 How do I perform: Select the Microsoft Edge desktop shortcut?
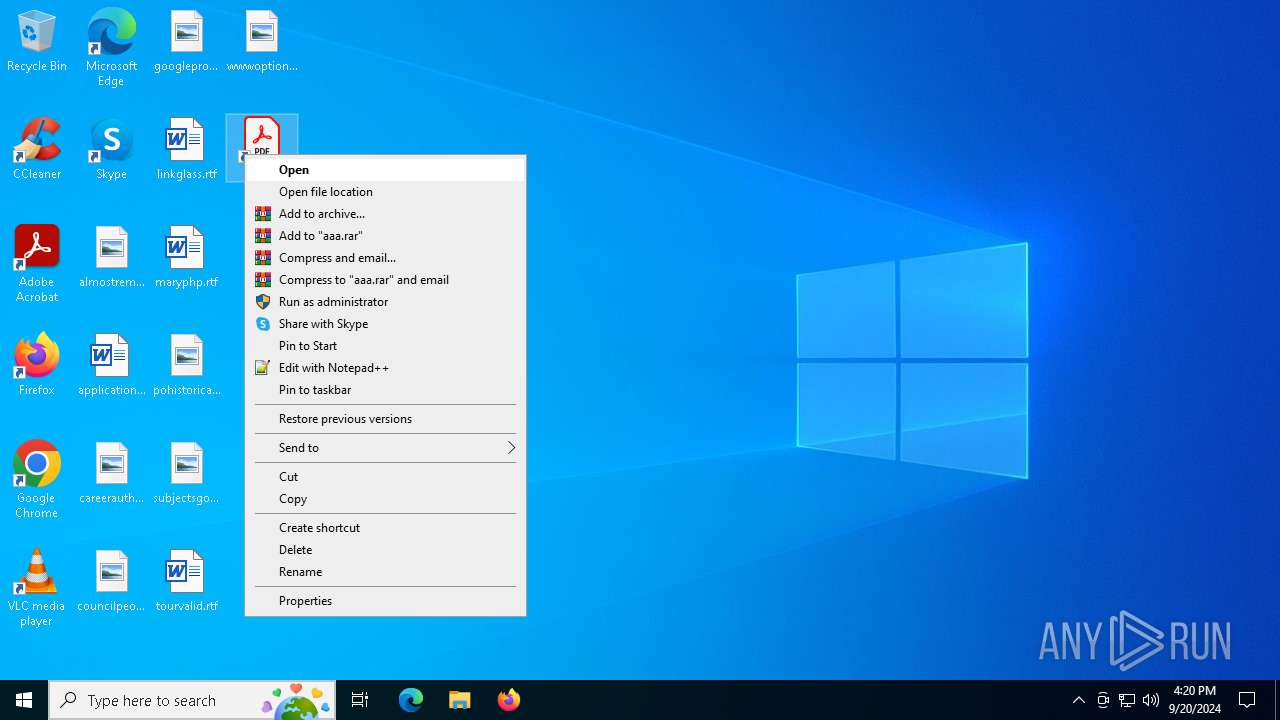pyautogui.click(x=111, y=47)
